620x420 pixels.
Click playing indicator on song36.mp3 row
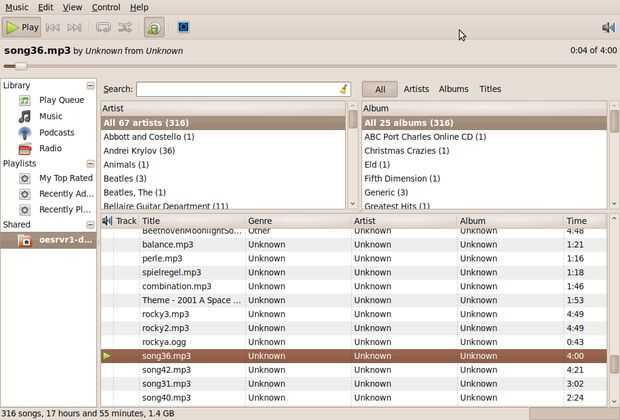[x=106, y=356]
